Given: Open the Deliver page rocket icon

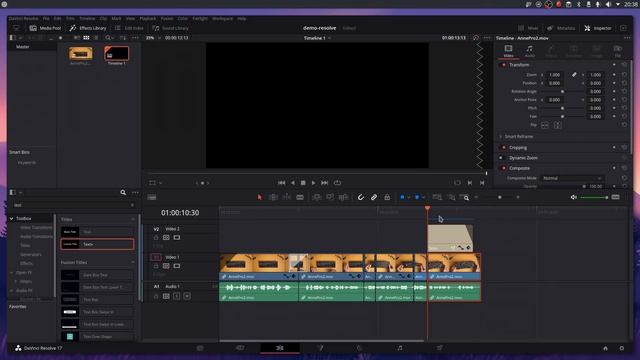Looking at the screenshot, I should point(440,348).
